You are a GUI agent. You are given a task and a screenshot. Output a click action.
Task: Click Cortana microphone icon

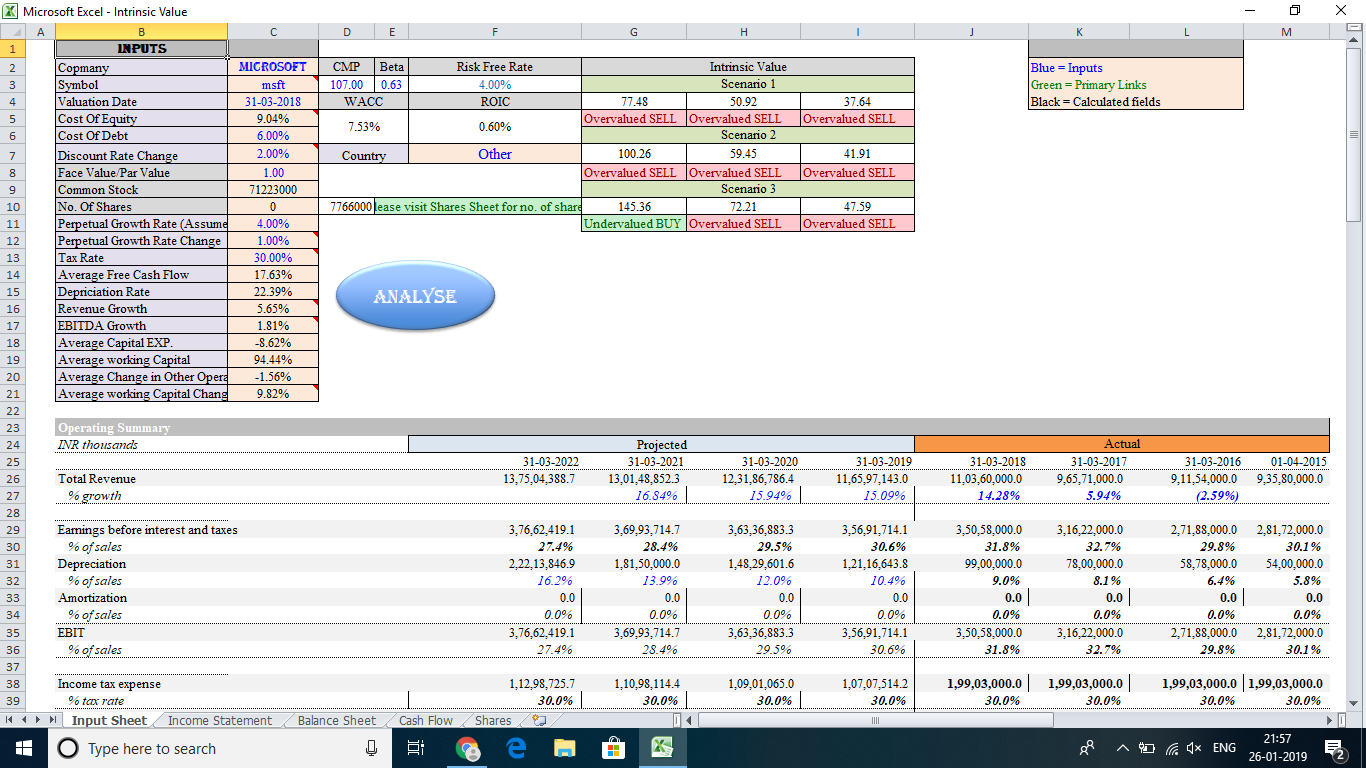[x=371, y=748]
